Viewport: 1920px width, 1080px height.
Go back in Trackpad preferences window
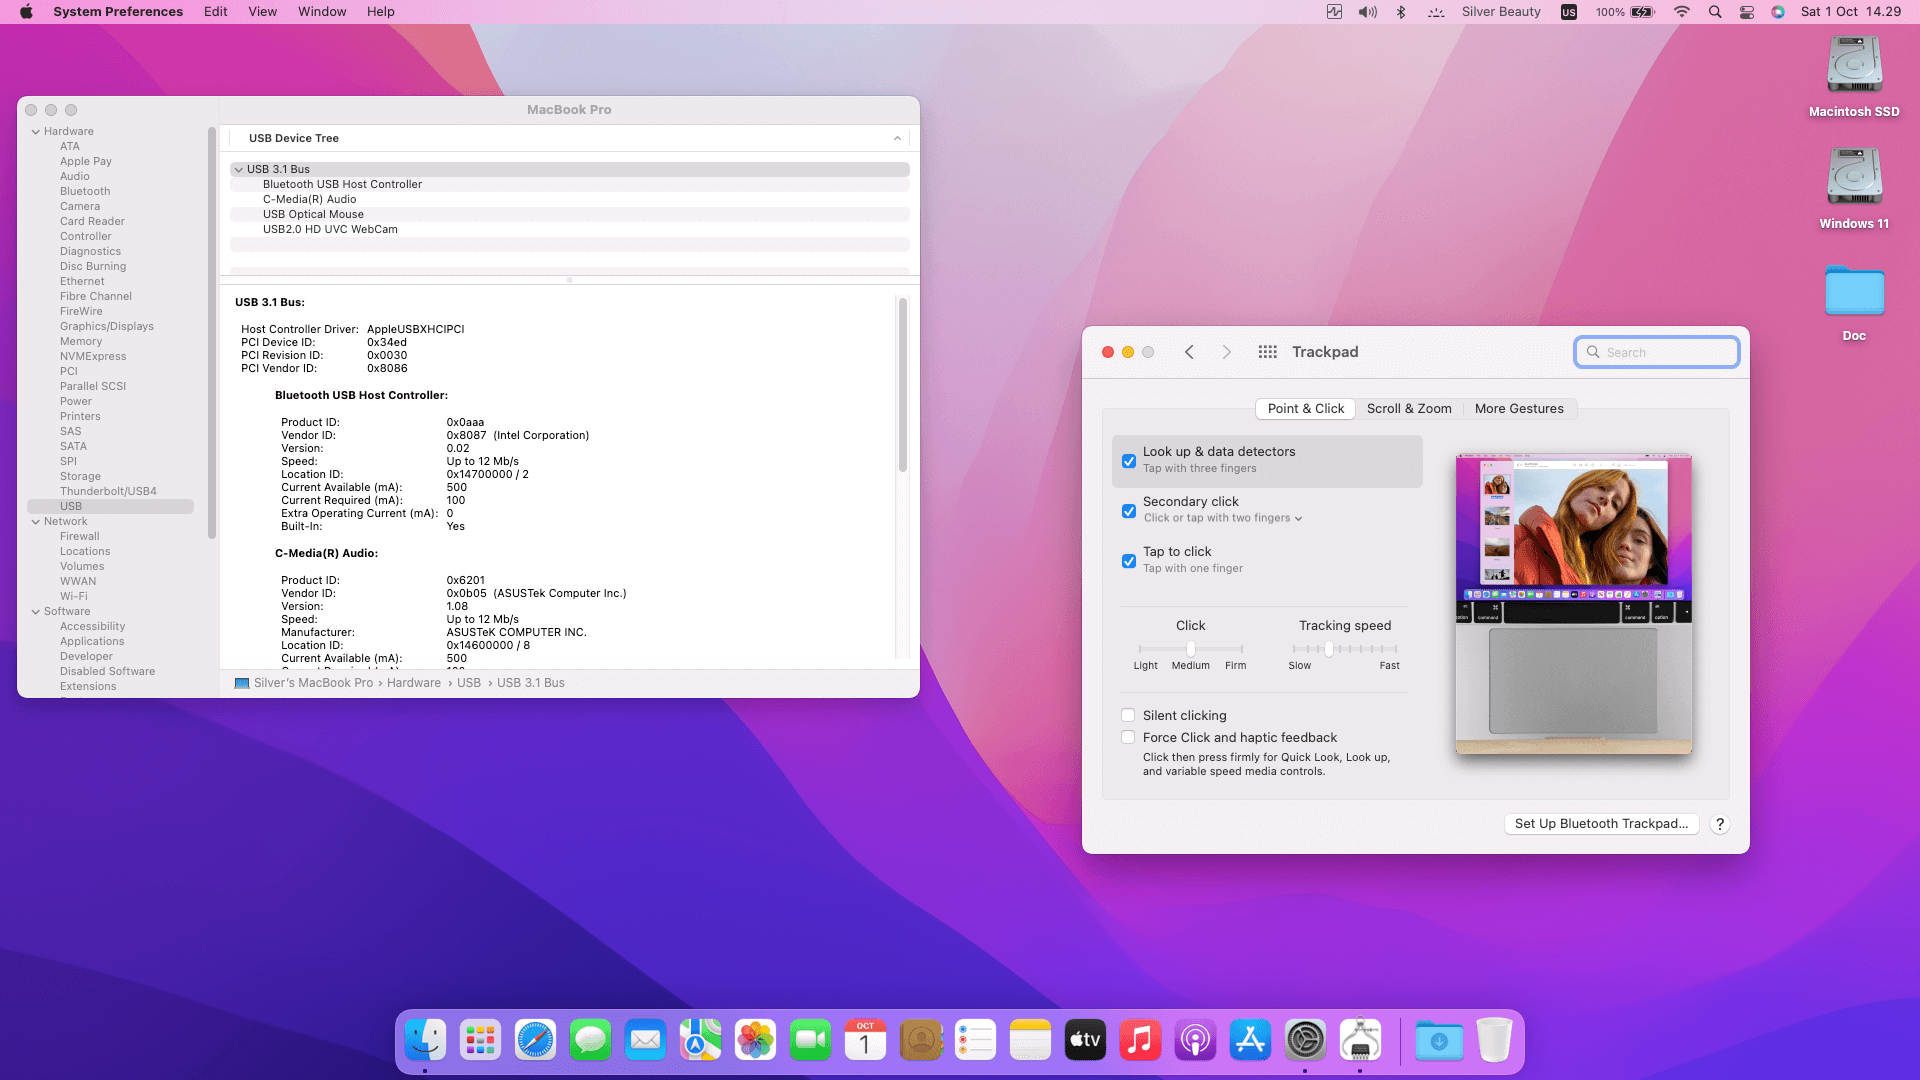1190,352
